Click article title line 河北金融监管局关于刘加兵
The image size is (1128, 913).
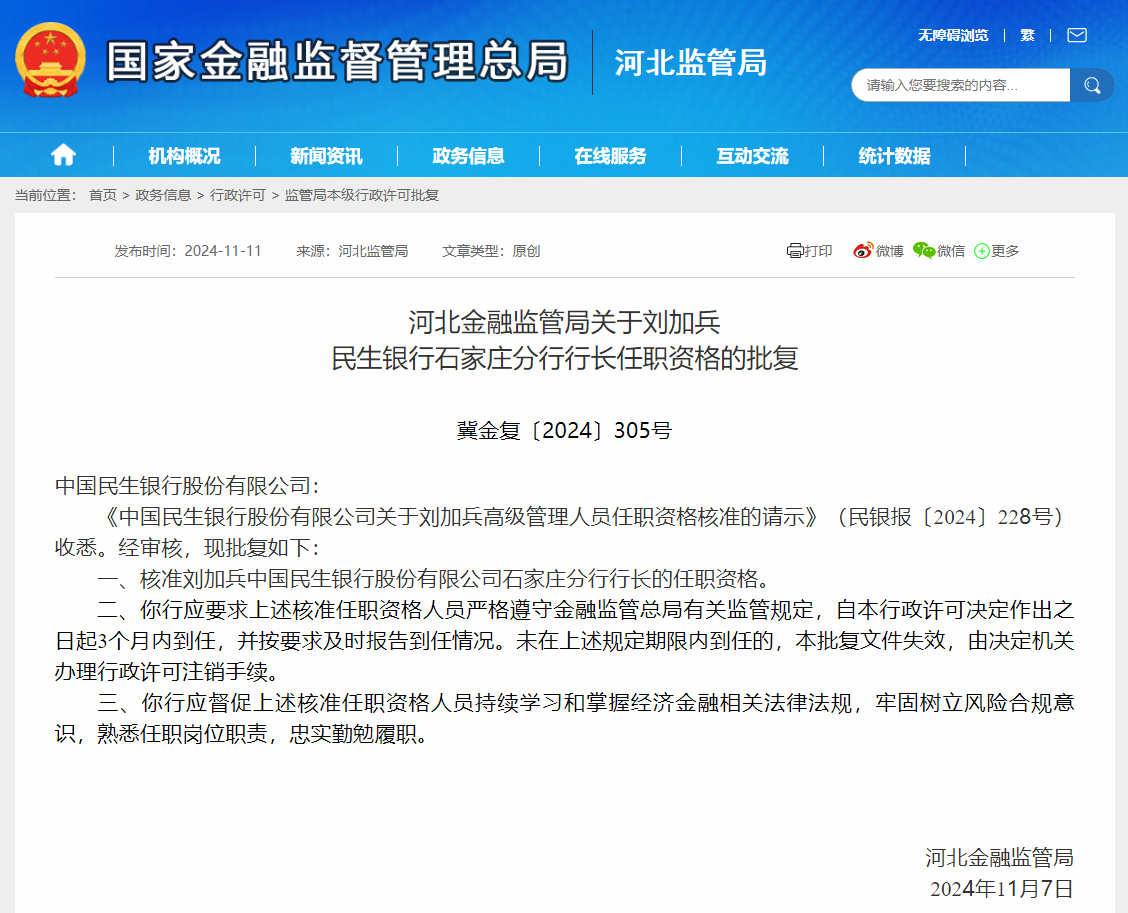[565, 322]
